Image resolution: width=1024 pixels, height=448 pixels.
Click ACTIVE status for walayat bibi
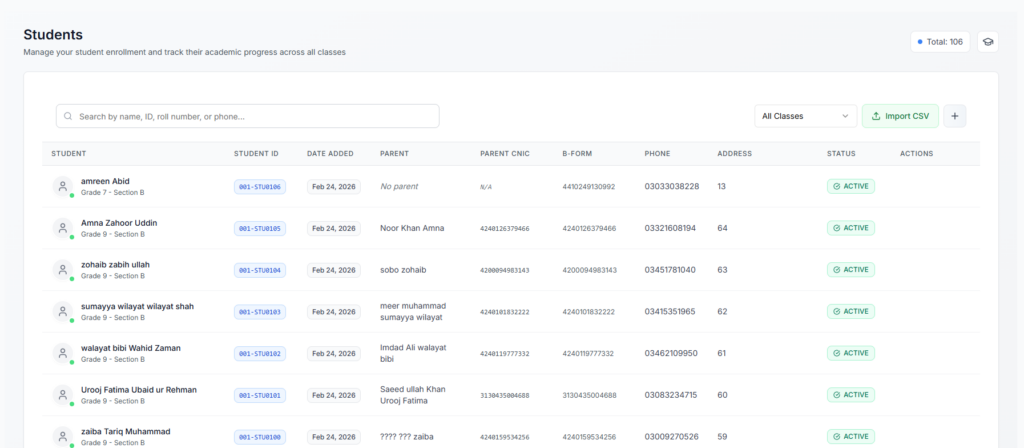pos(851,353)
